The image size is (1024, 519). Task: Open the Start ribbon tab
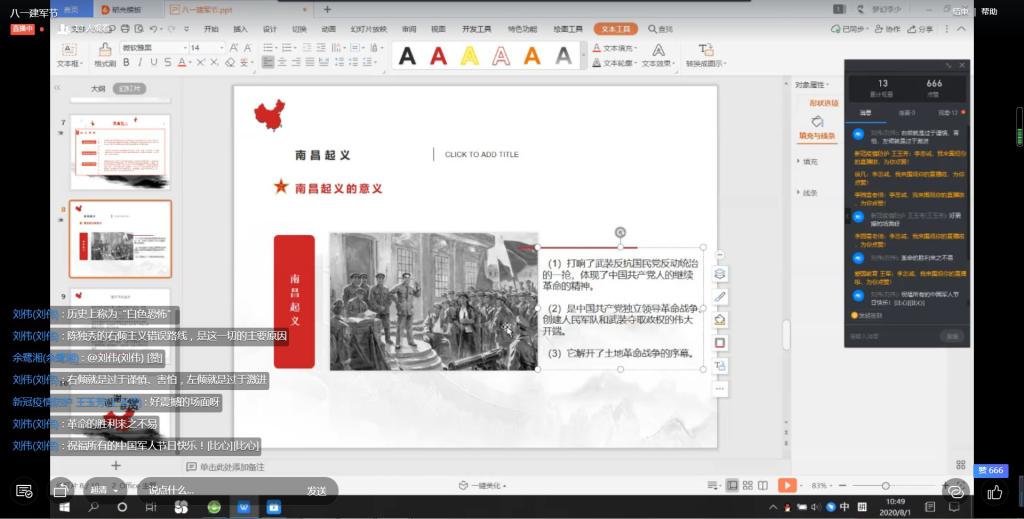(x=211, y=29)
